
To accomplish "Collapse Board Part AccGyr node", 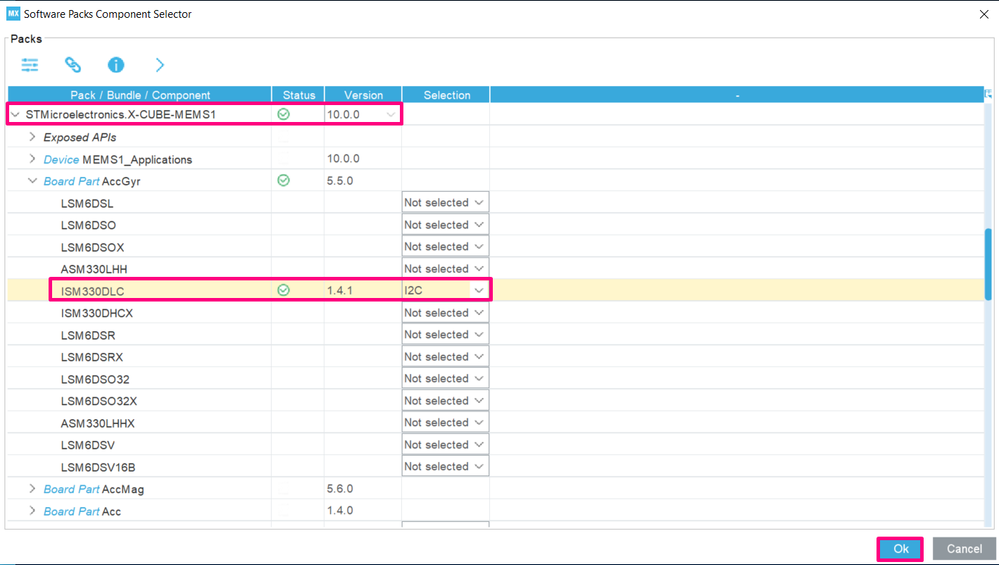I will point(32,181).
